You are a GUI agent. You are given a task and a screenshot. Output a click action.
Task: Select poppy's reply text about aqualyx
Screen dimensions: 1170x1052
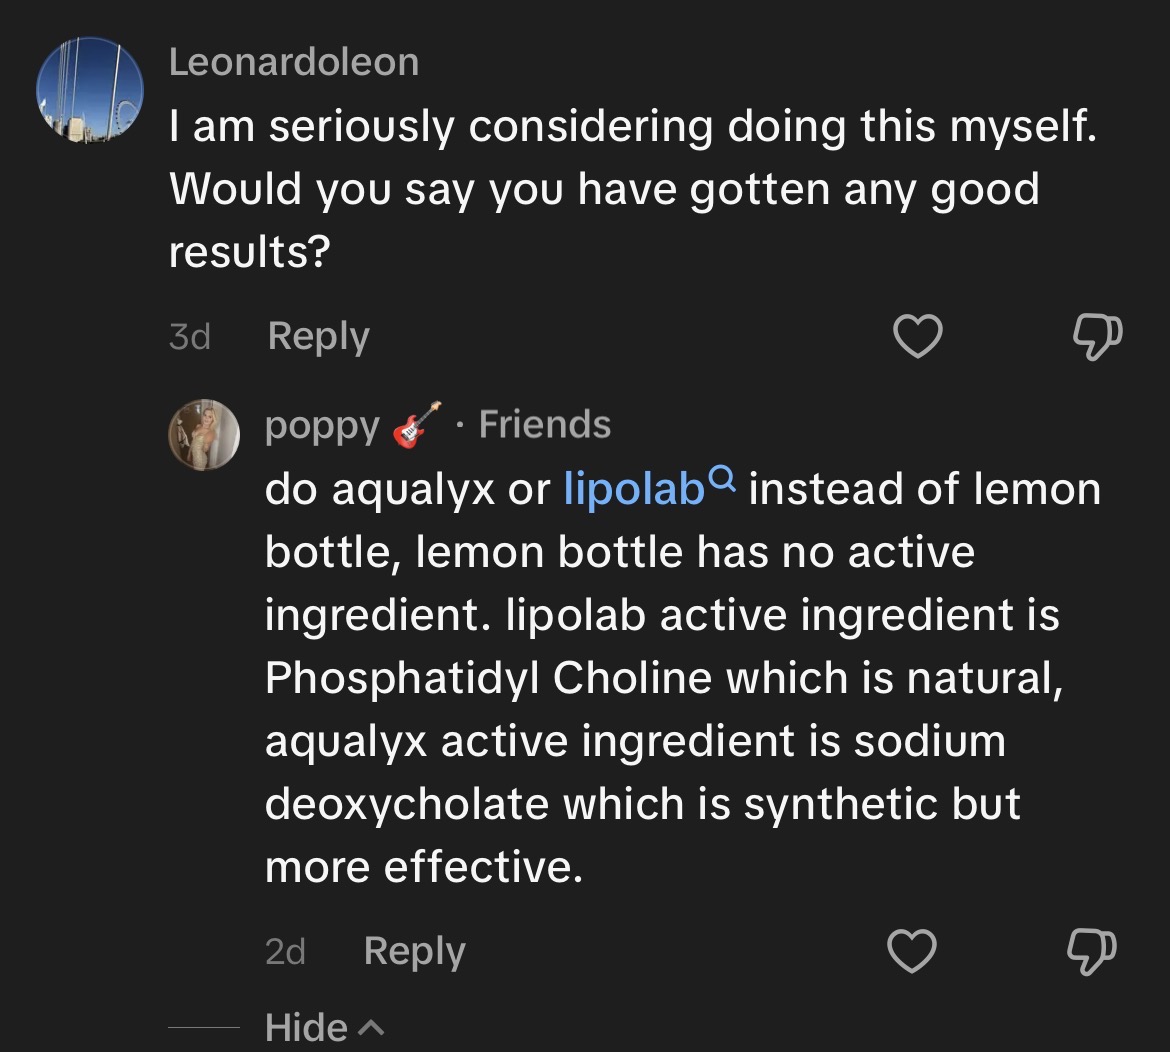pyautogui.click(x=660, y=678)
